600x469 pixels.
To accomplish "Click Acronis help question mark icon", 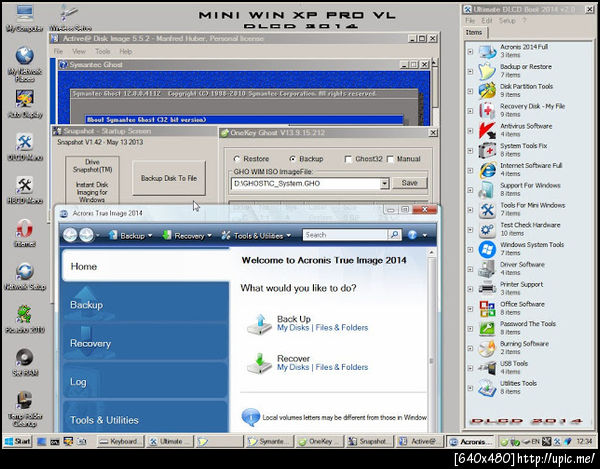I will [412, 235].
